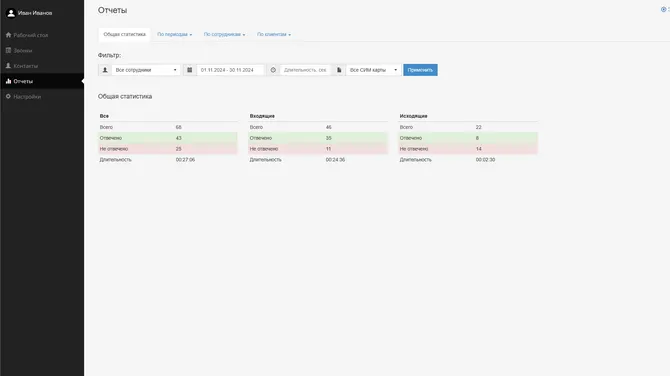Select Отчеты chart icon in sidebar

(8, 81)
